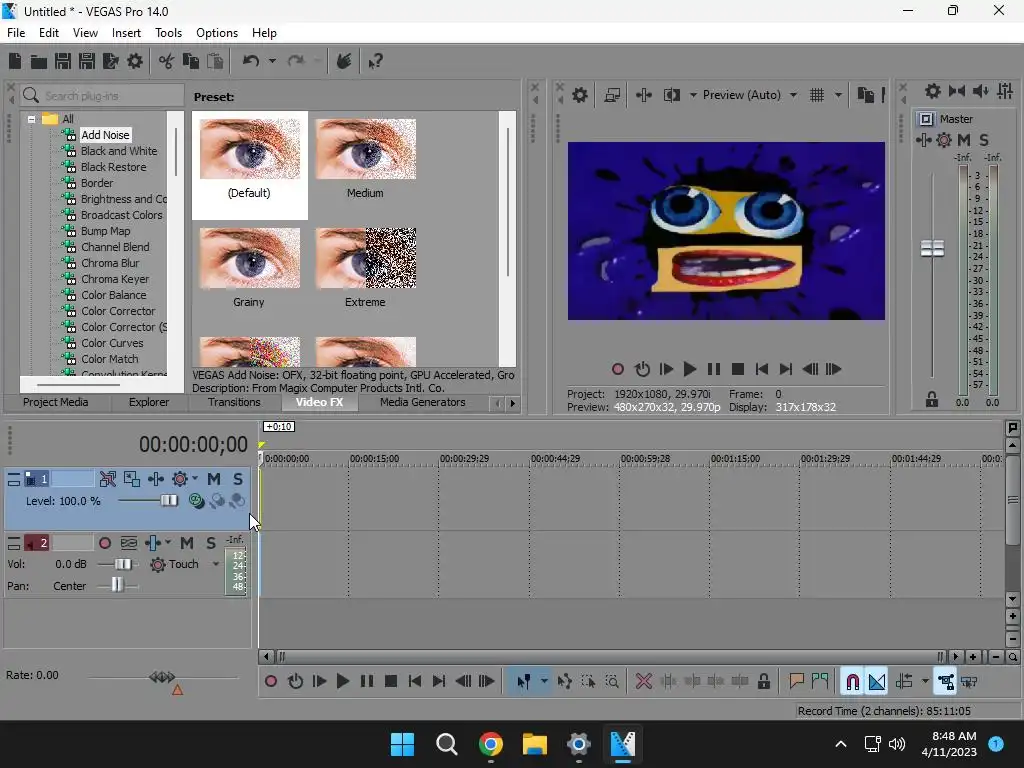The width and height of the screenshot is (1024, 768).
Task: Insert a marker with the marker flag icon
Action: coord(796,682)
